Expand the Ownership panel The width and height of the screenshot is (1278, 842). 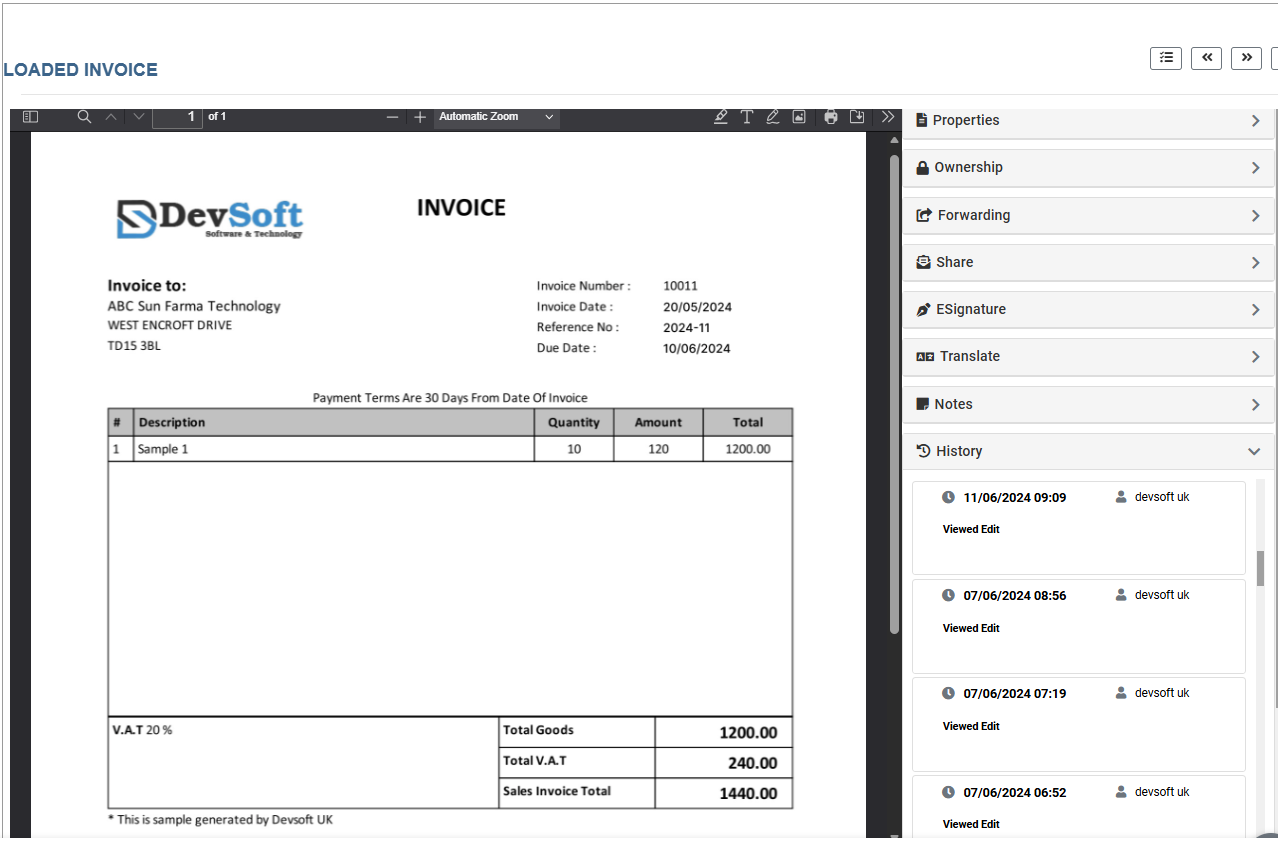1088,168
